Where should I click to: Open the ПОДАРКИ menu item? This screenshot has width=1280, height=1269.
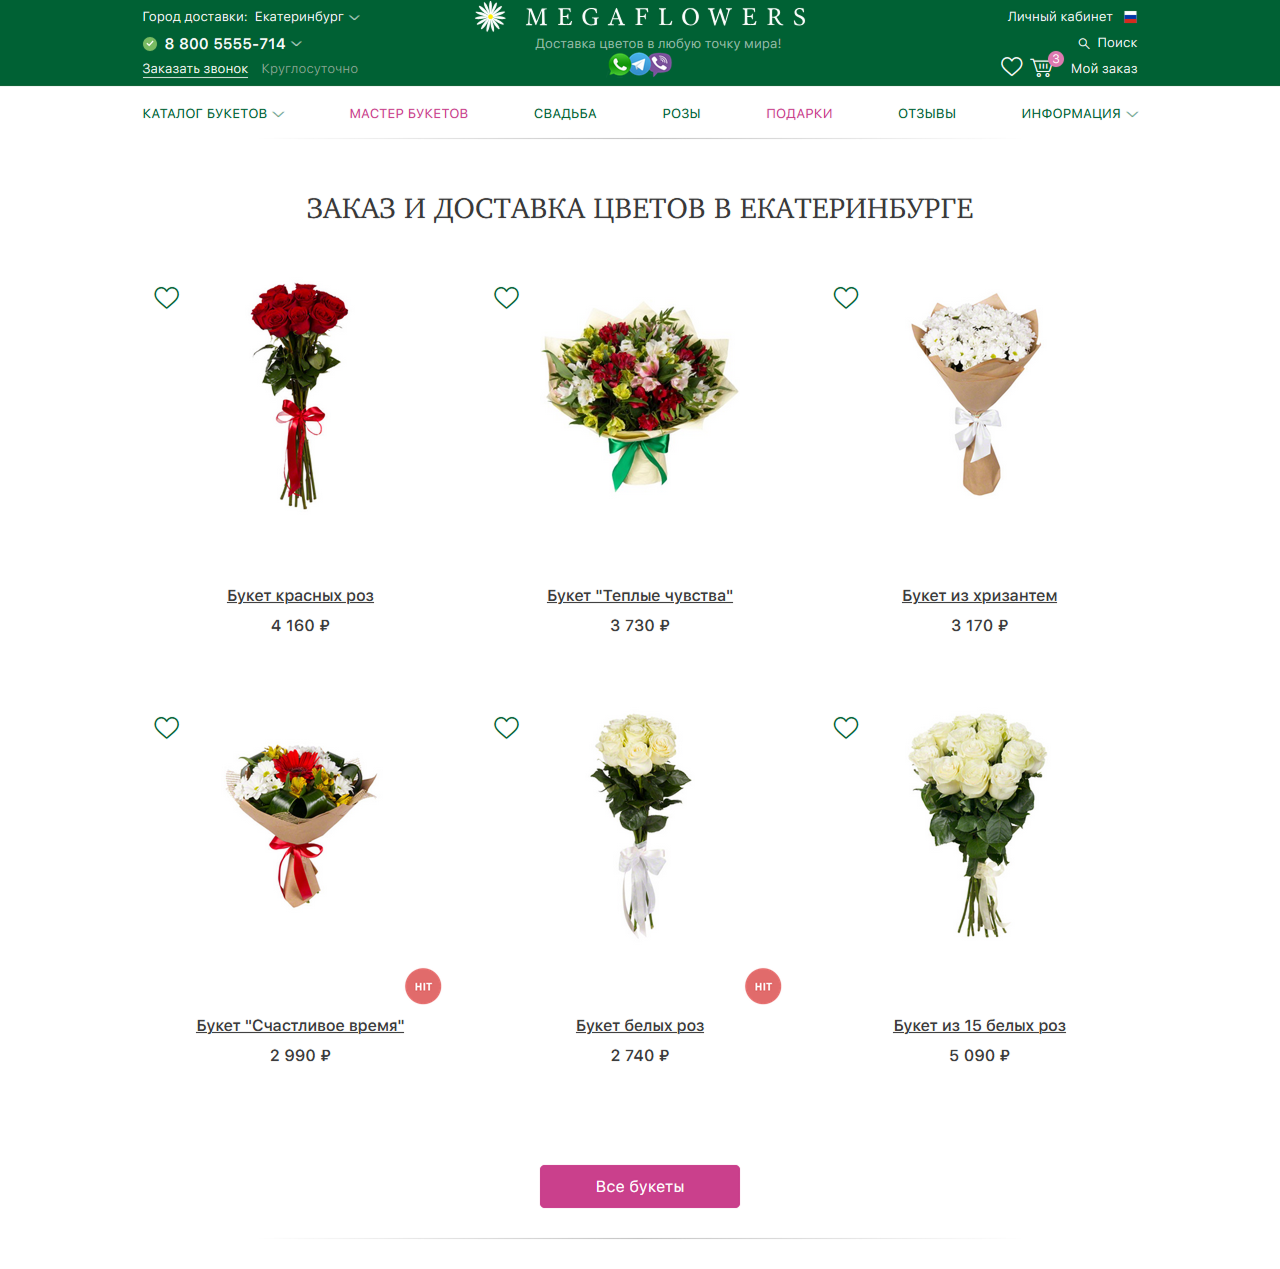click(799, 114)
